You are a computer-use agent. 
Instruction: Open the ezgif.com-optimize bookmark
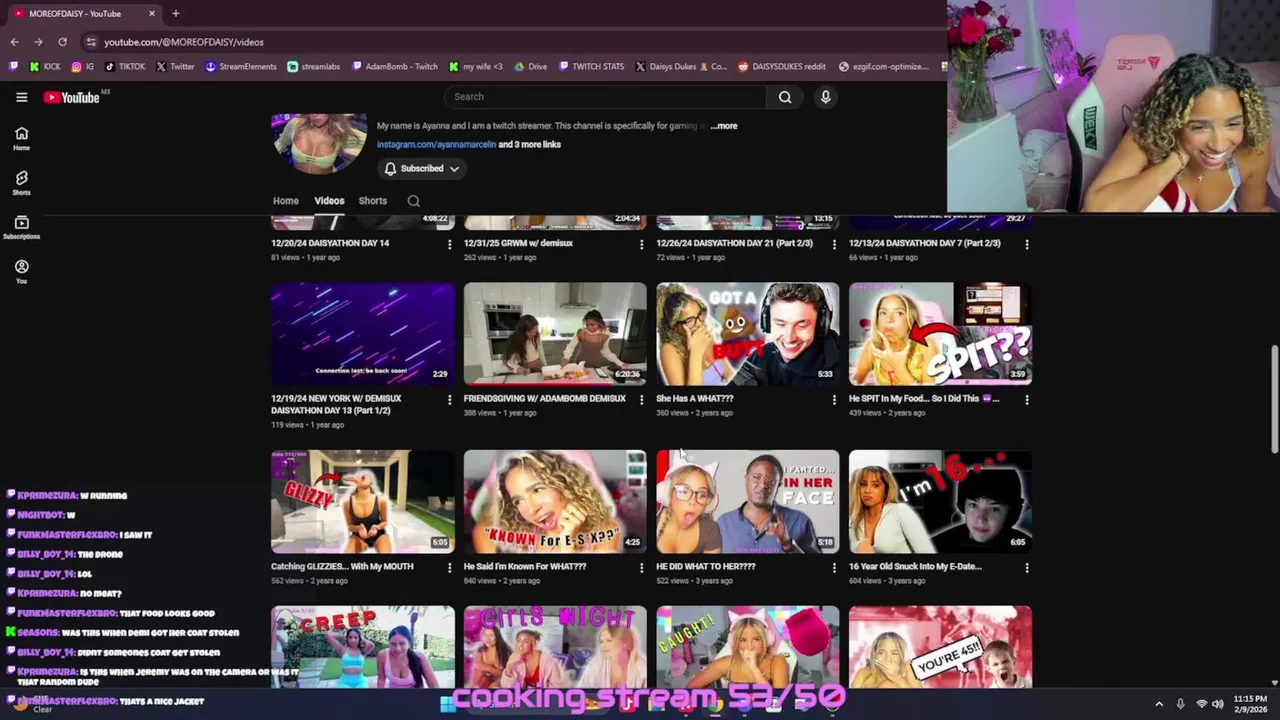click(x=884, y=67)
